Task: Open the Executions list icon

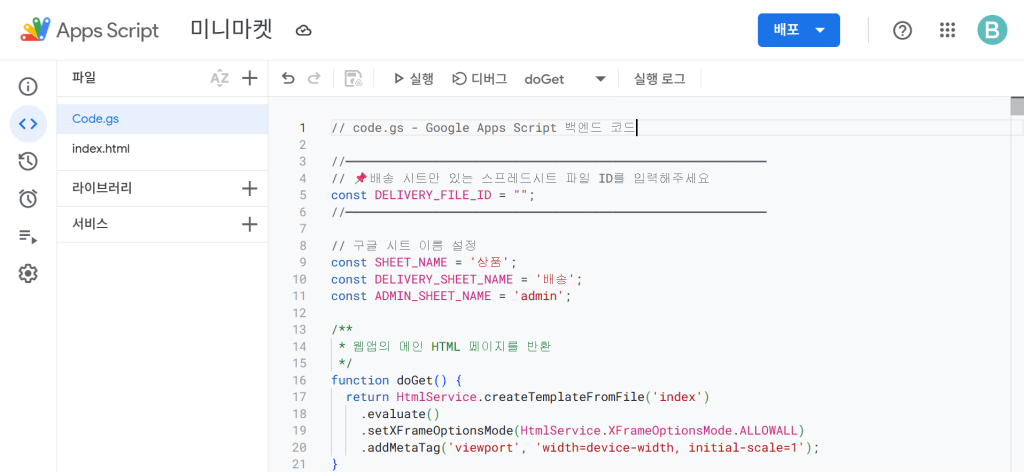Action: (x=28, y=236)
